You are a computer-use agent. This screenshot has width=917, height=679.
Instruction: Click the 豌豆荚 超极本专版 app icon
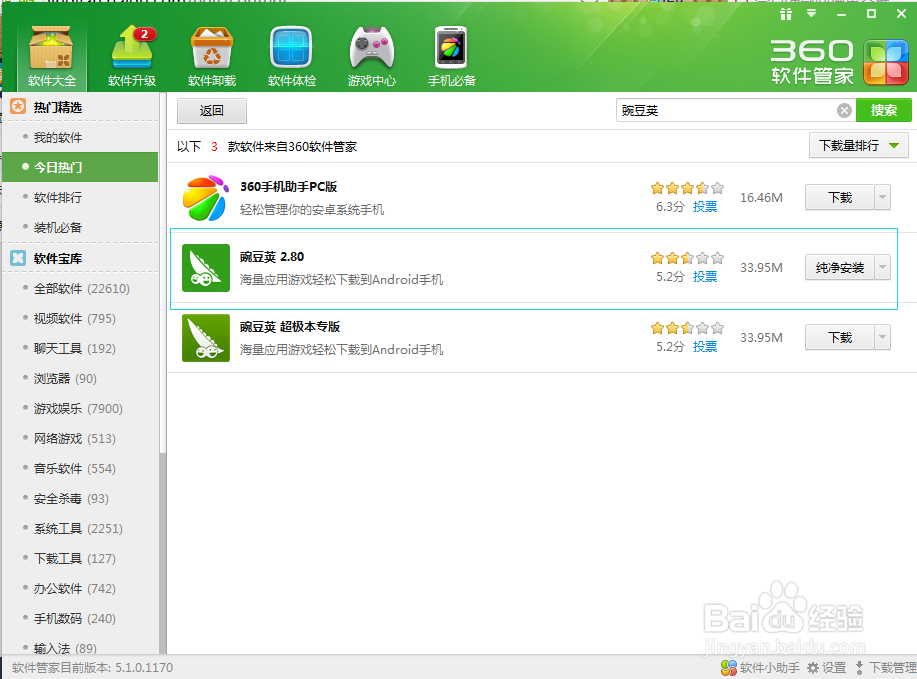click(x=206, y=337)
